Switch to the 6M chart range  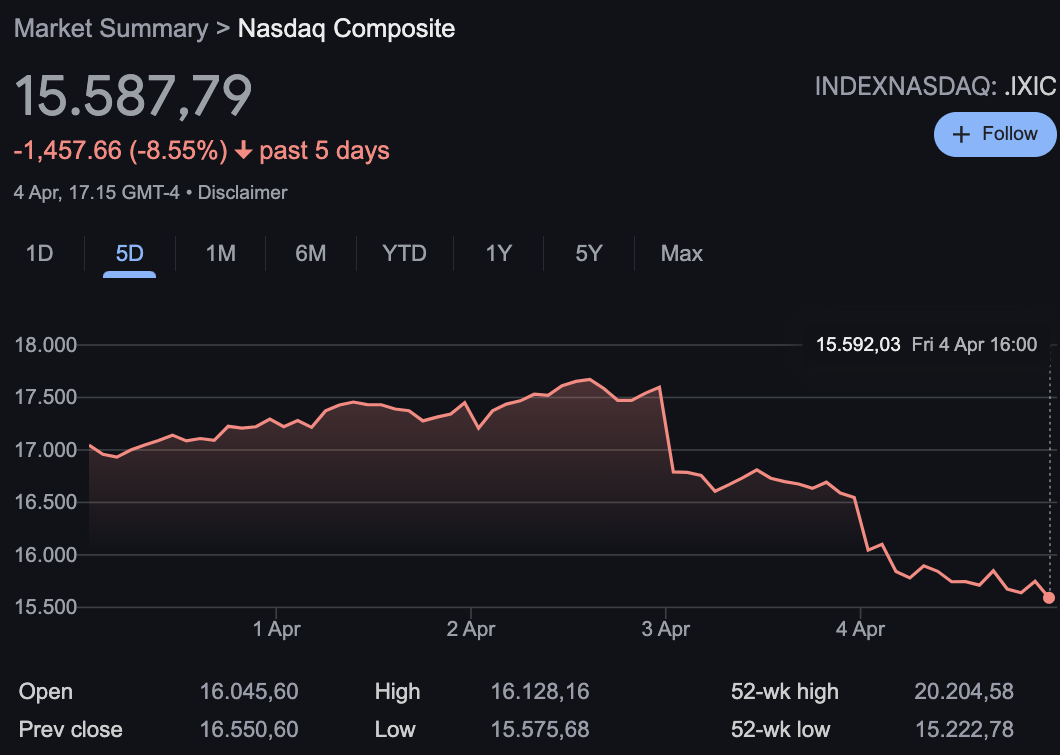point(310,254)
